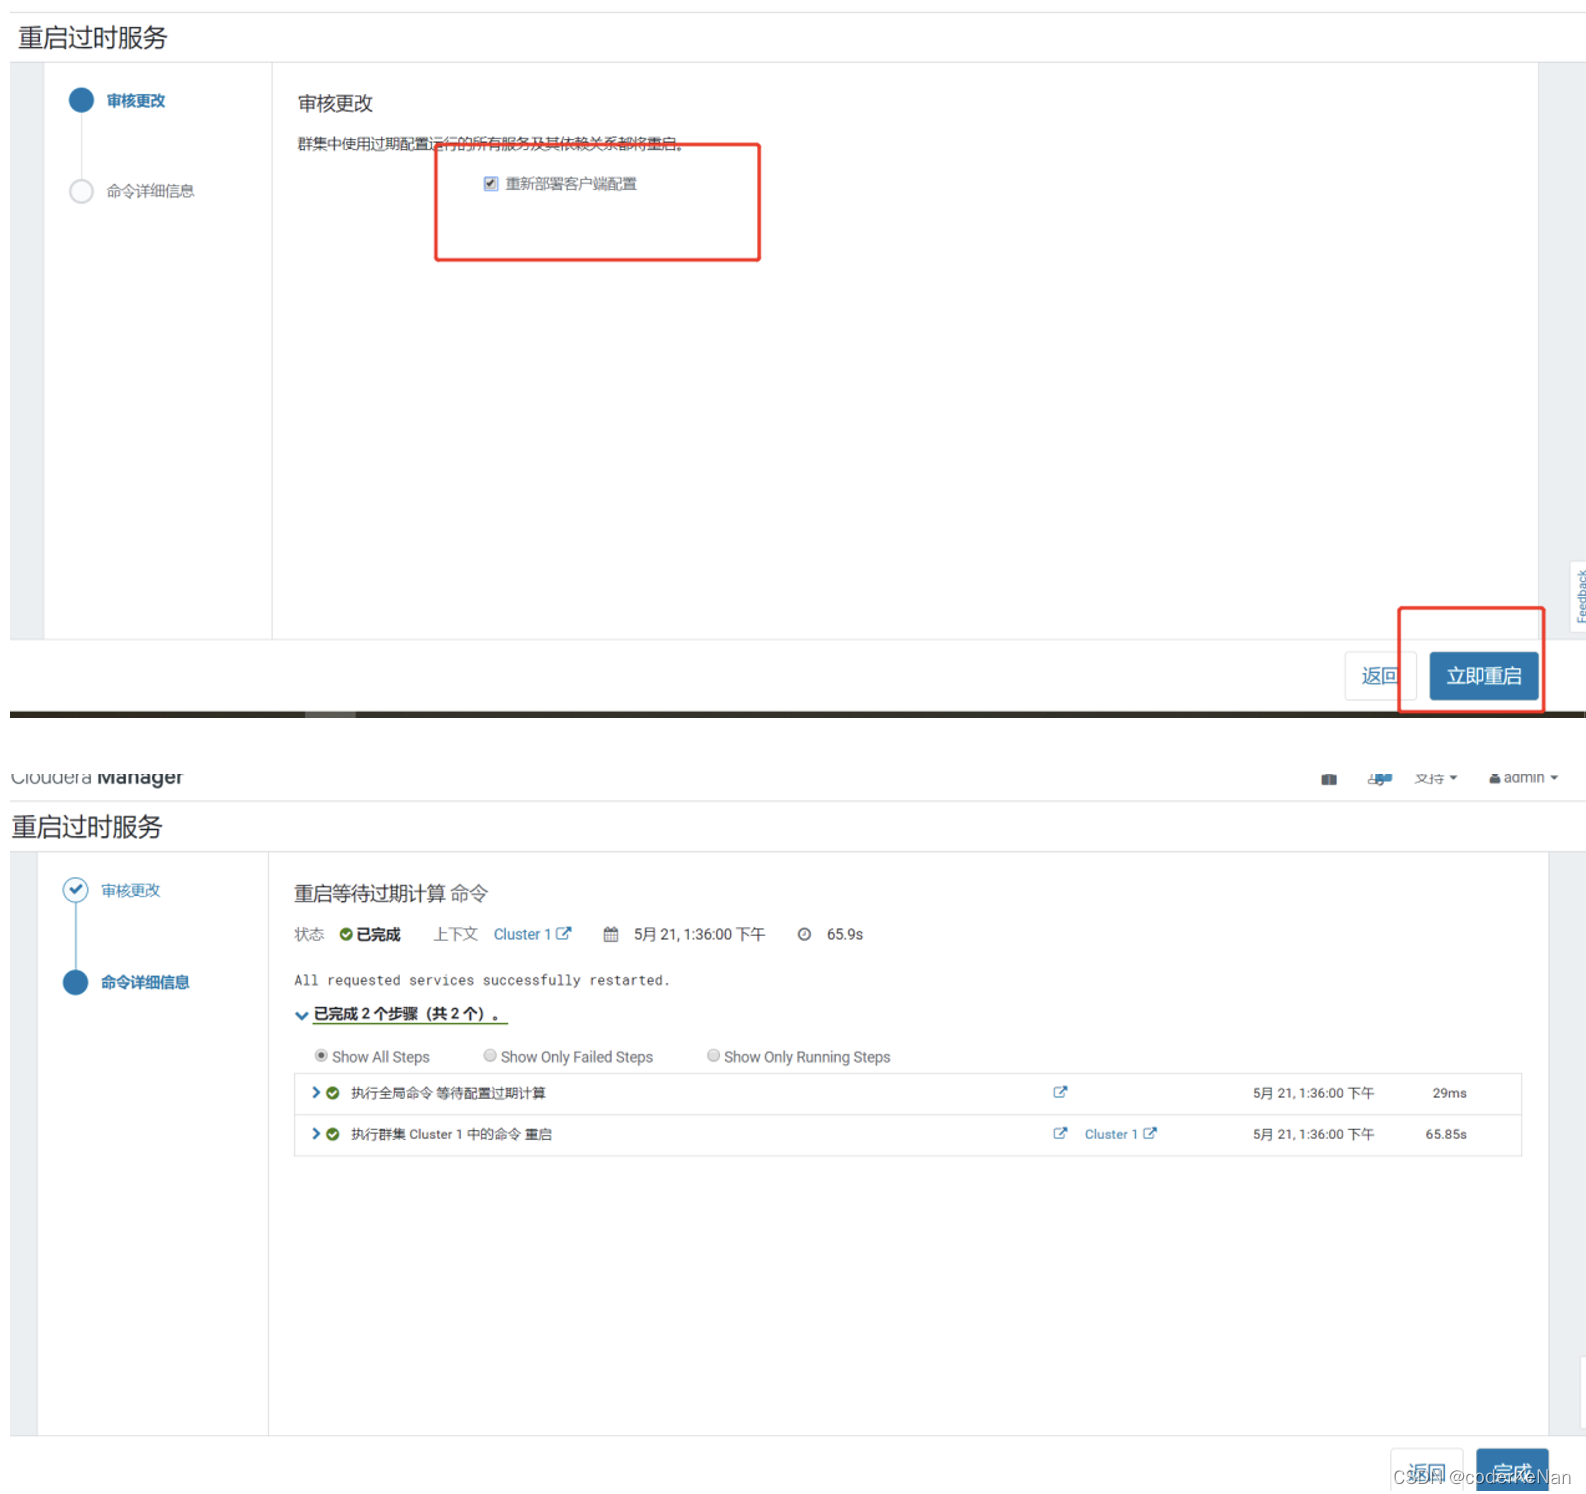Screen dimensions: 1586x1494
Task: Click the clock icon before 65.9s
Action: (x=804, y=934)
